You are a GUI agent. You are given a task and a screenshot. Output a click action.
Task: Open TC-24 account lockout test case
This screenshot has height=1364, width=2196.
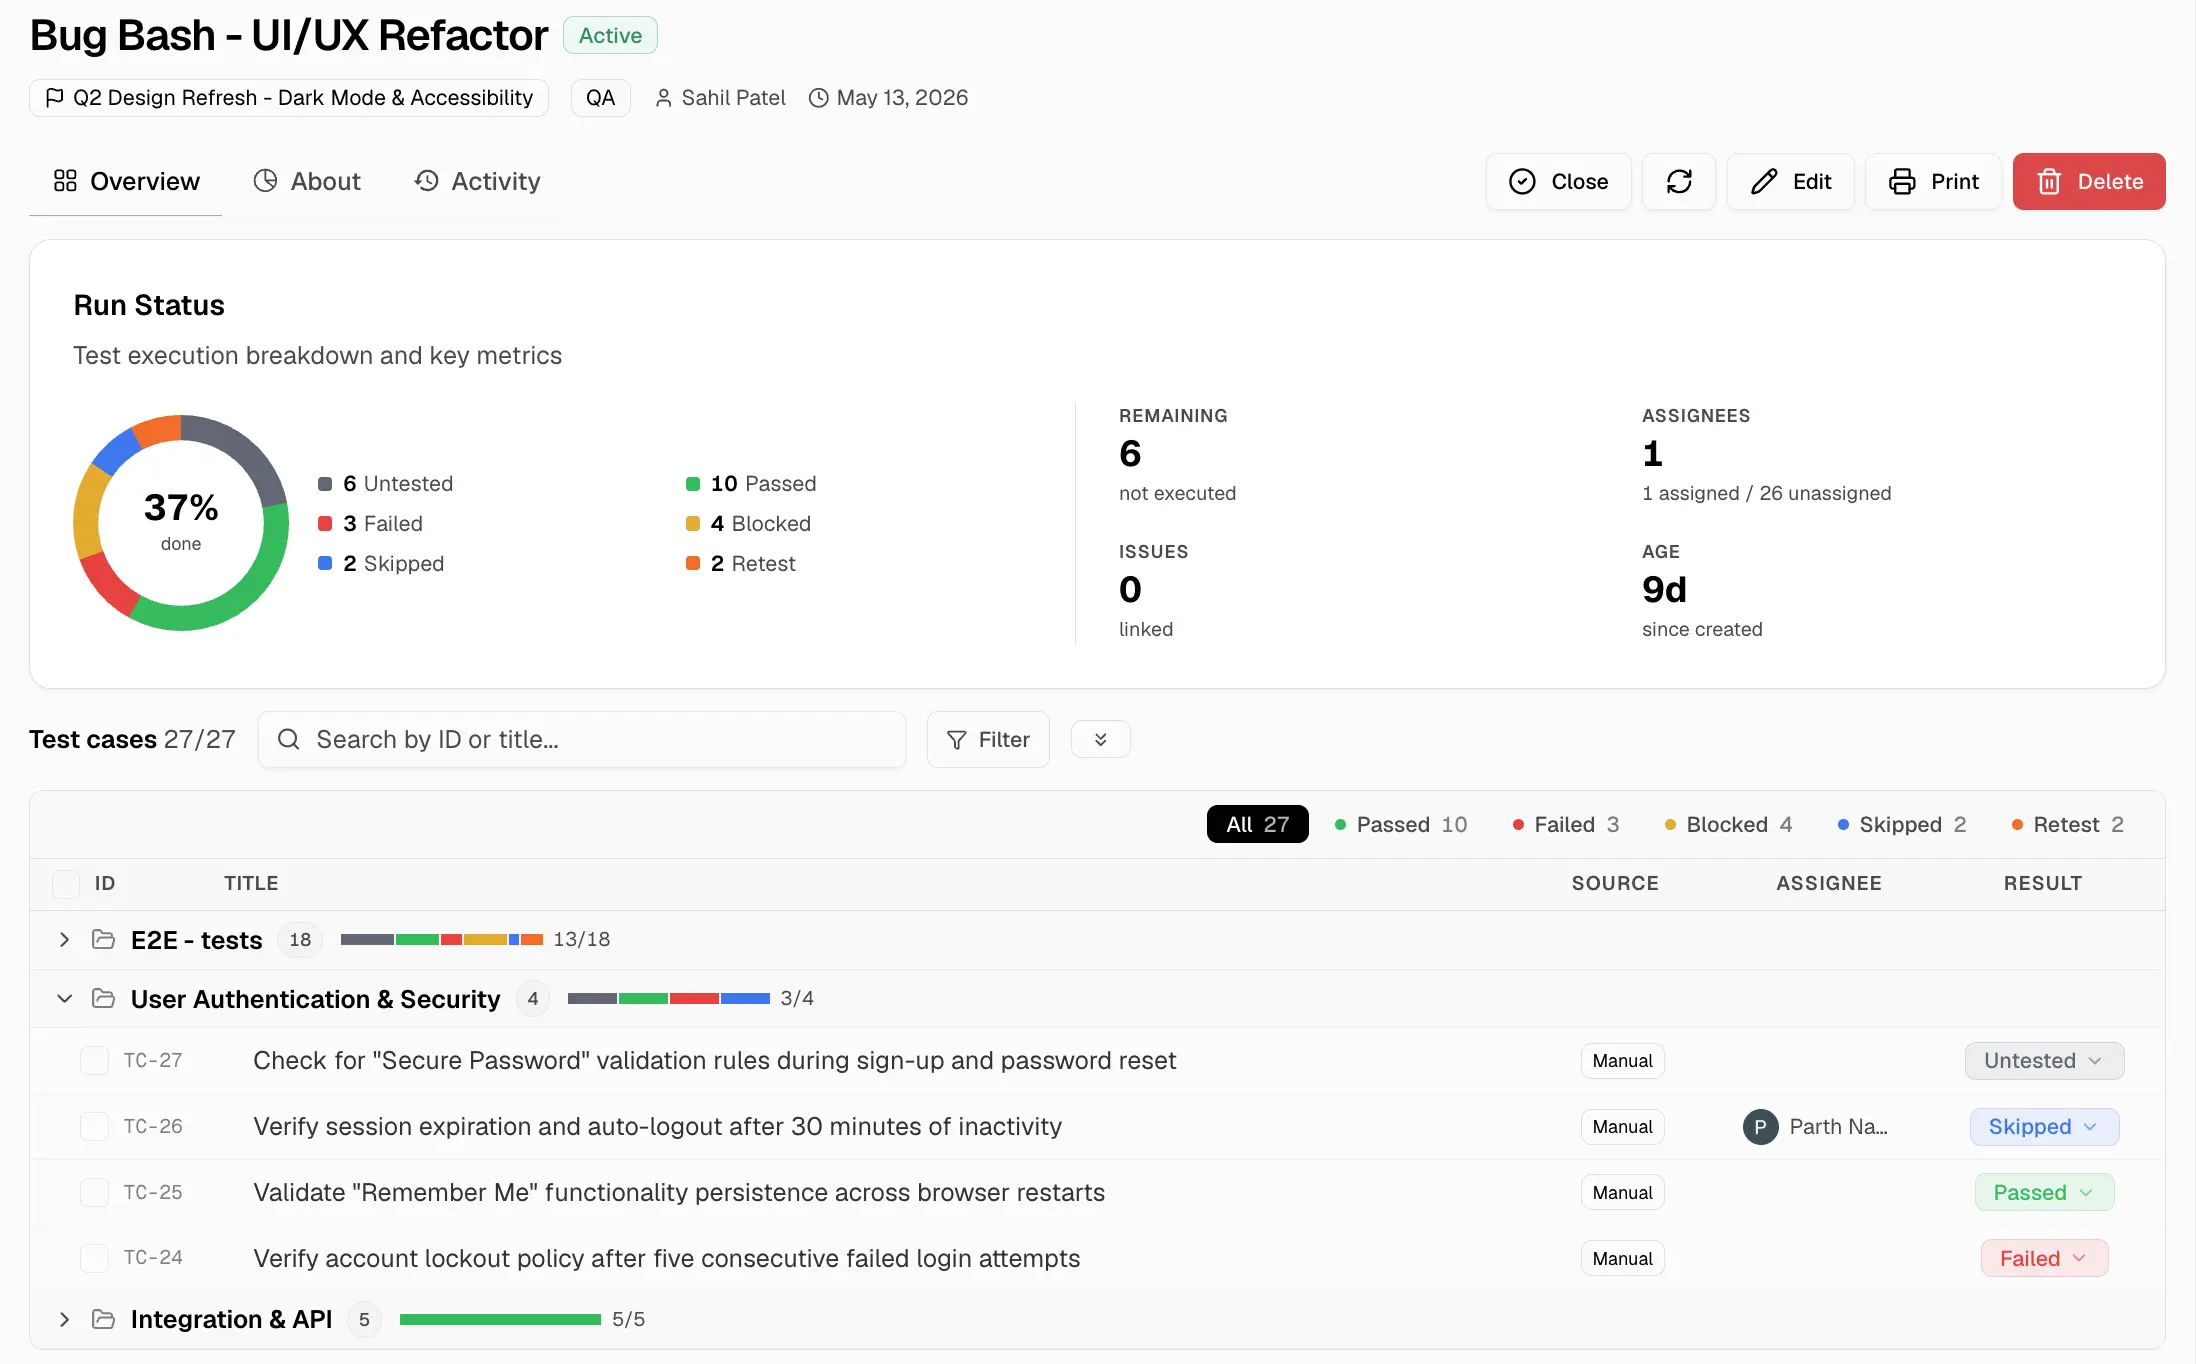point(666,1258)
